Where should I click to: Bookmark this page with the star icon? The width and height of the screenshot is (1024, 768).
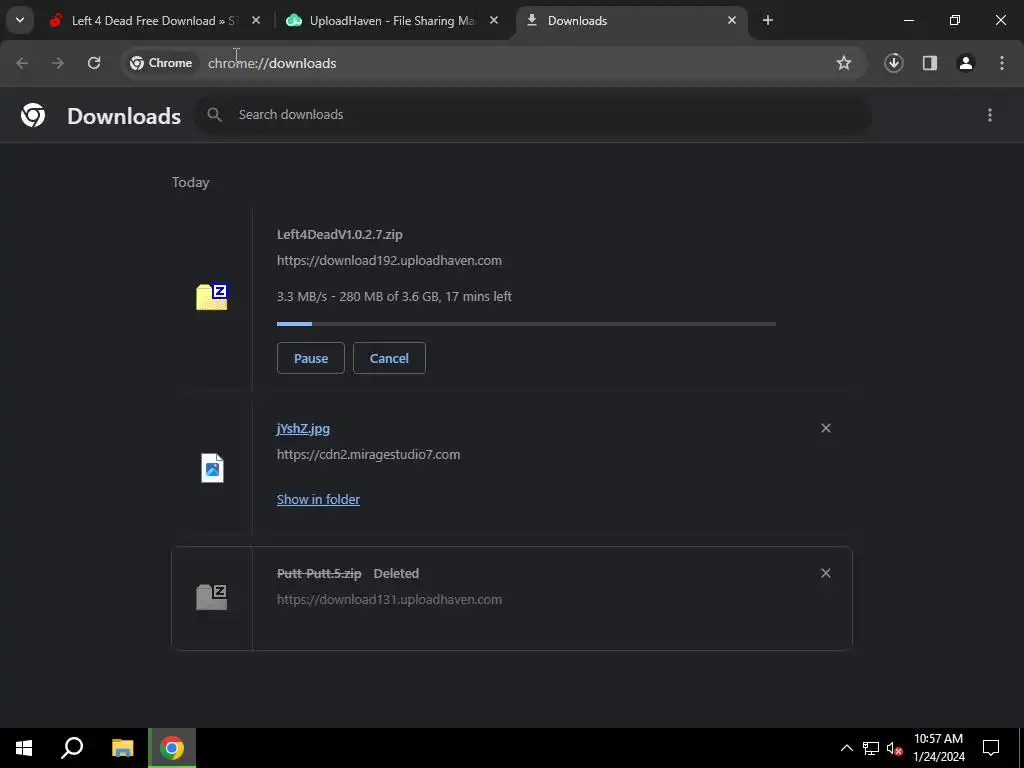[844, 63]
